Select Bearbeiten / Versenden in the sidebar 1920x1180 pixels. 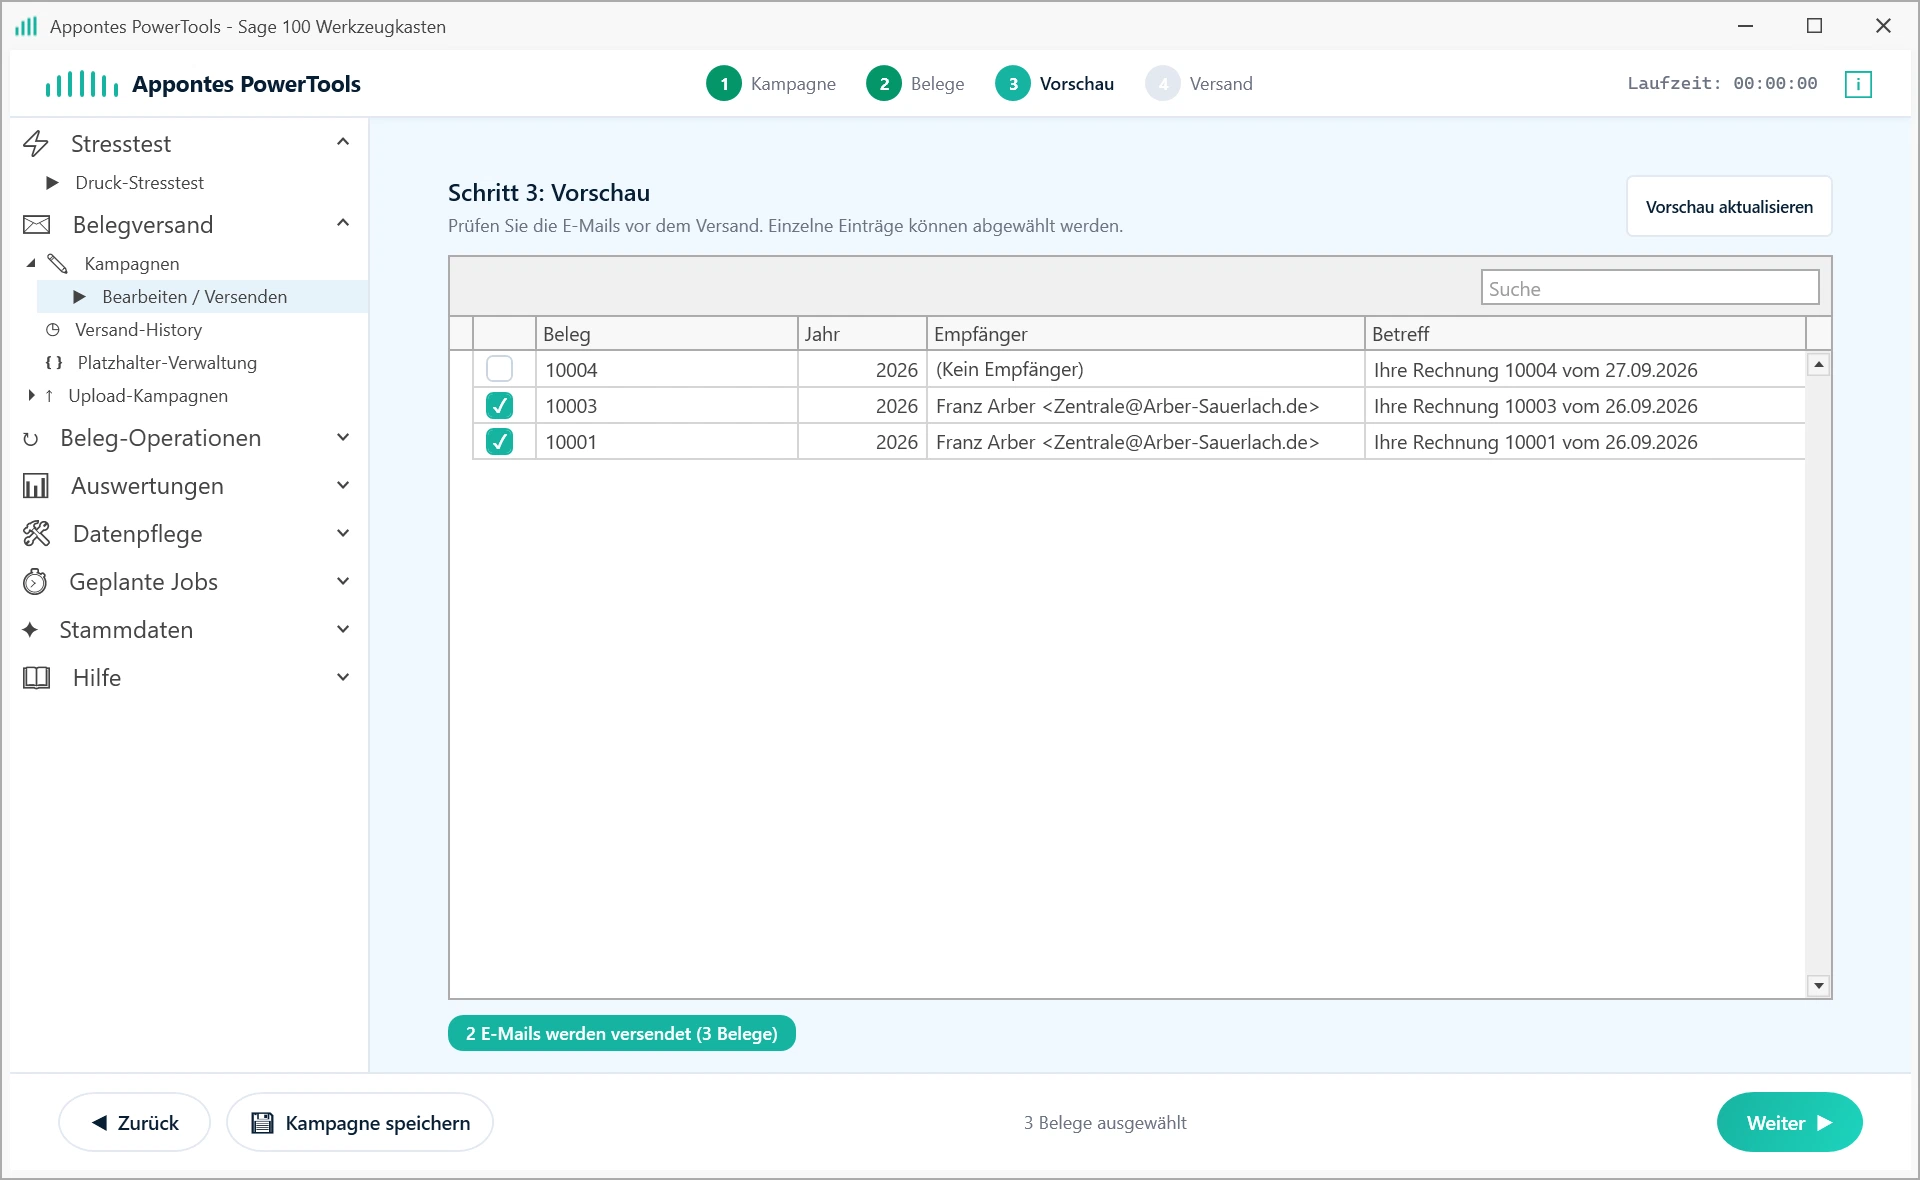point(202,297)
